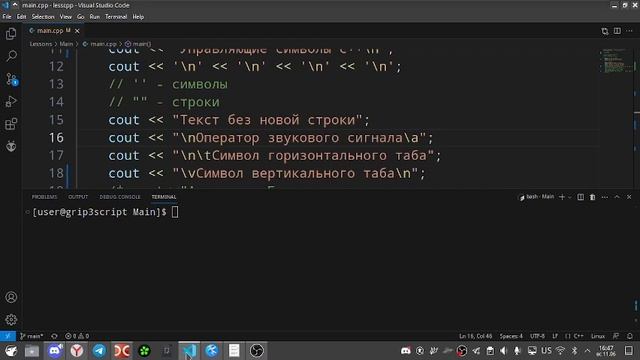The image size is (640, 360).
Task: Open the Help menu
Action: coord(138,17)
